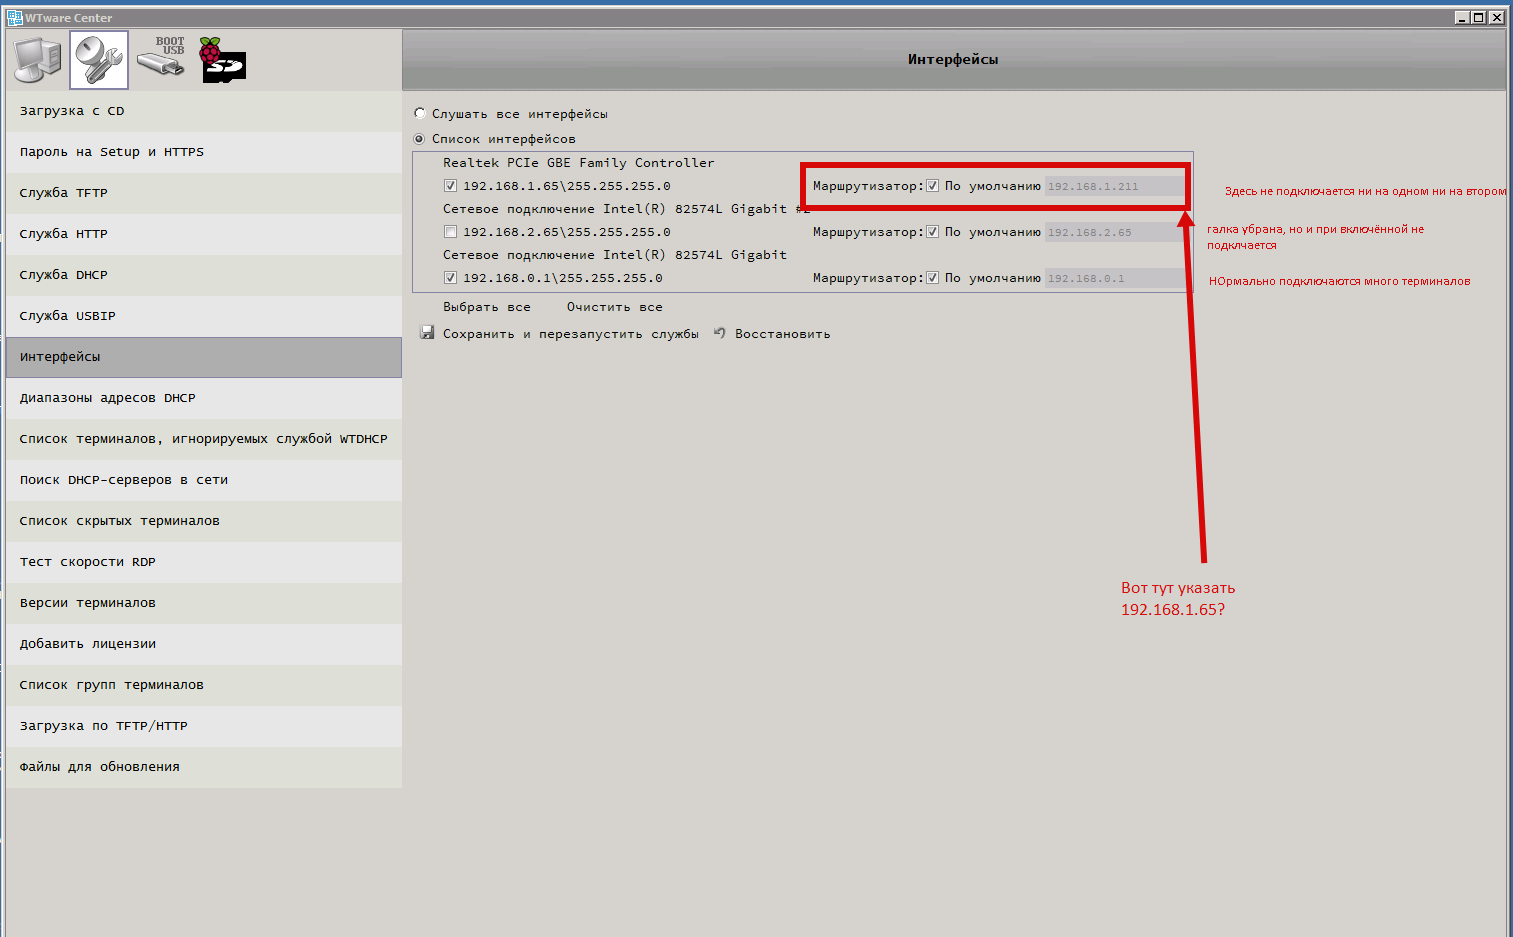Select Интерфейсы in the sidebar

(x=204, y=357)
